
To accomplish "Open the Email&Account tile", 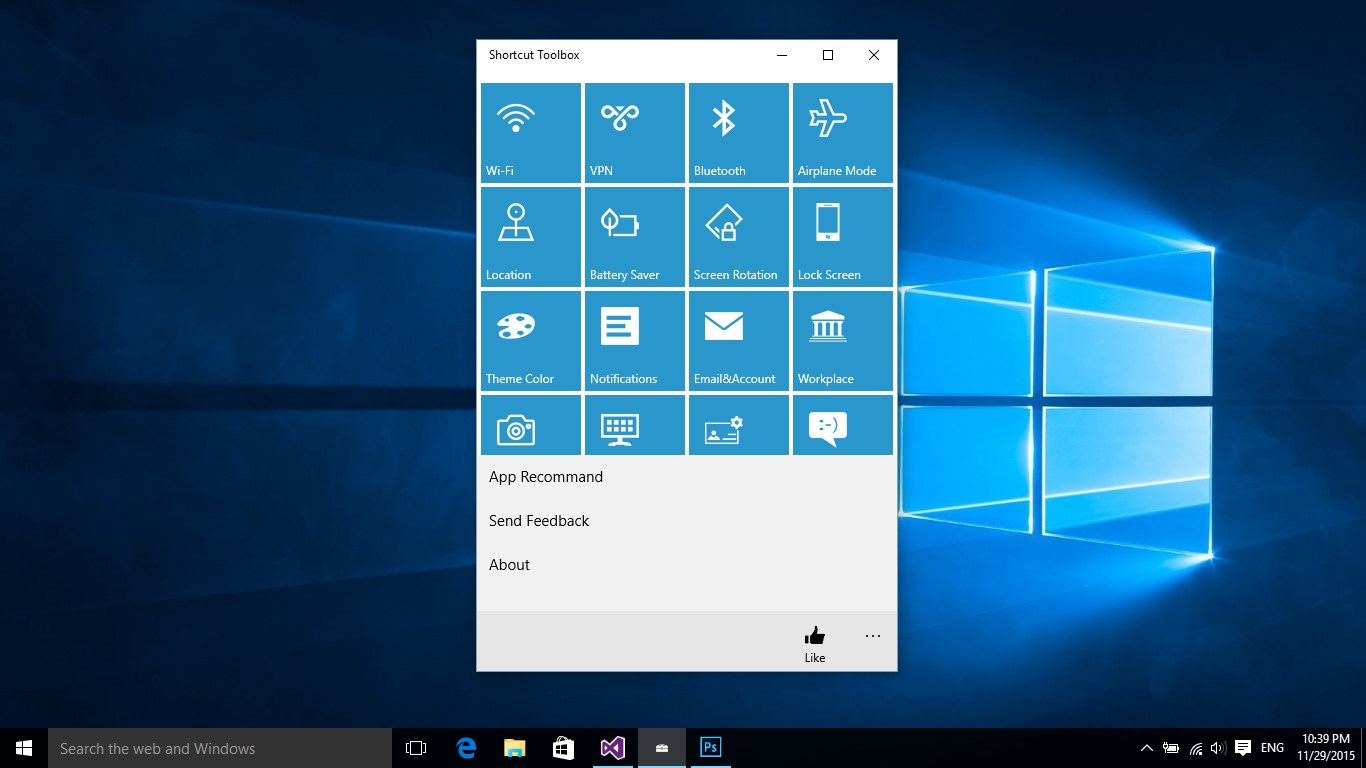I will click(739, 341).
